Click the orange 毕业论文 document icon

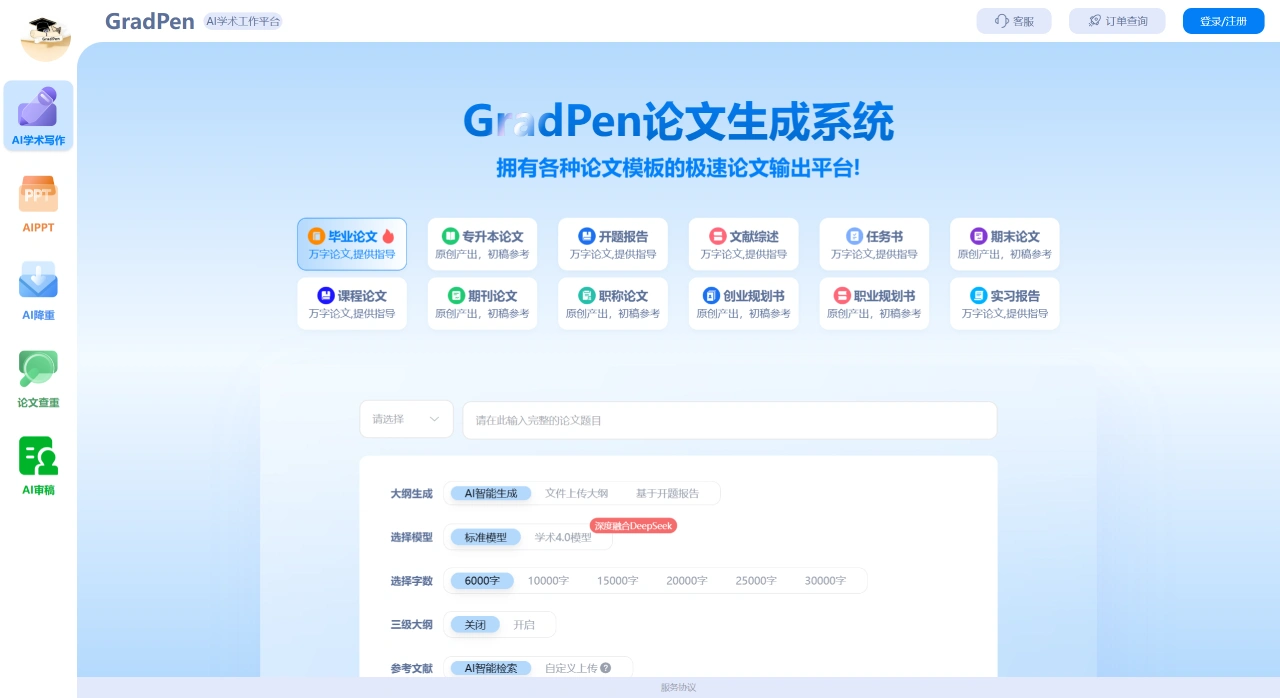click(316, 236)
